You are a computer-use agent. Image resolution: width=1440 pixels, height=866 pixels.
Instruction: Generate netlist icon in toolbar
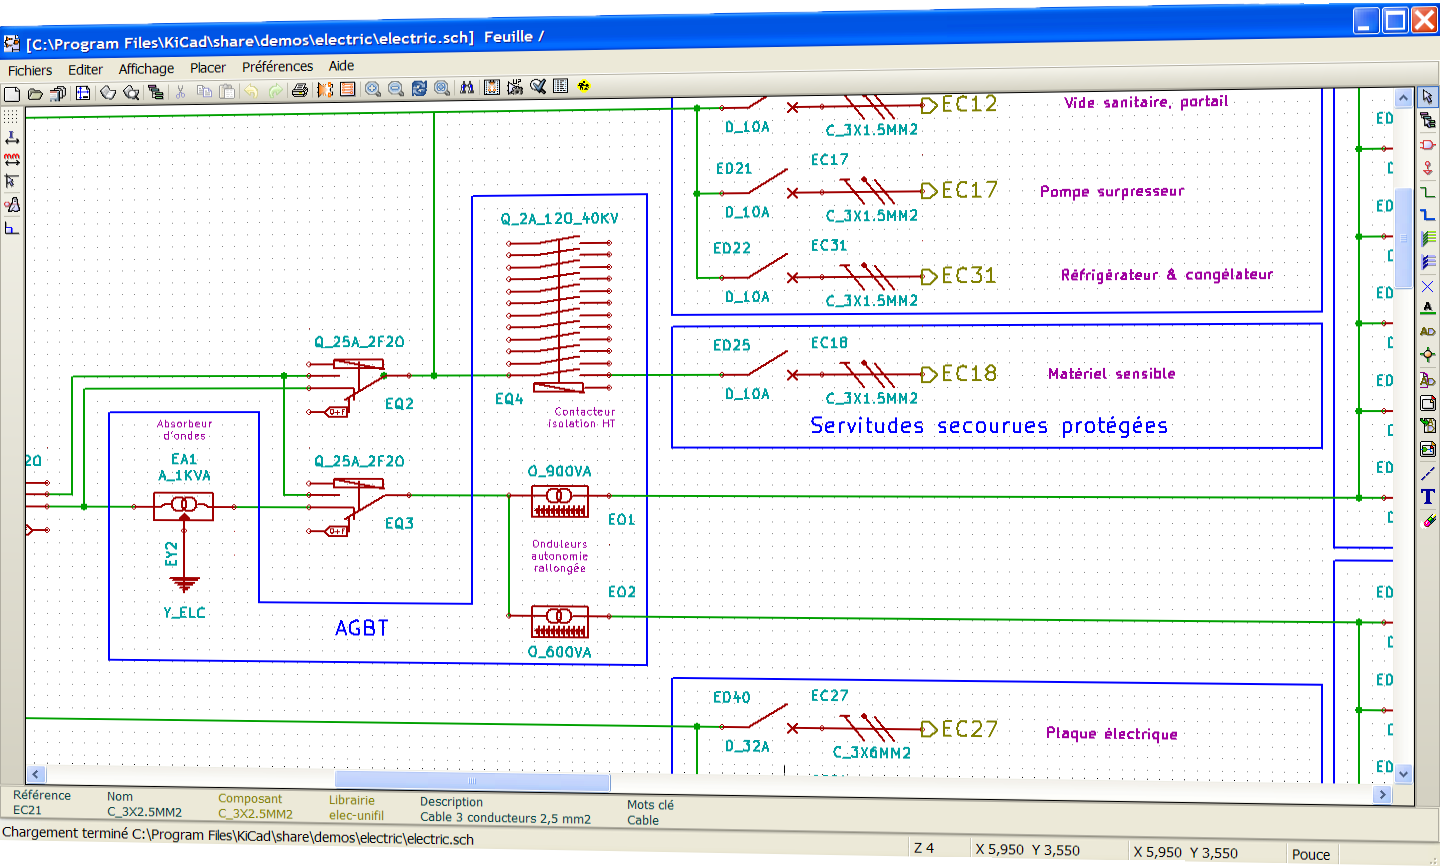(x=492, y=87)
